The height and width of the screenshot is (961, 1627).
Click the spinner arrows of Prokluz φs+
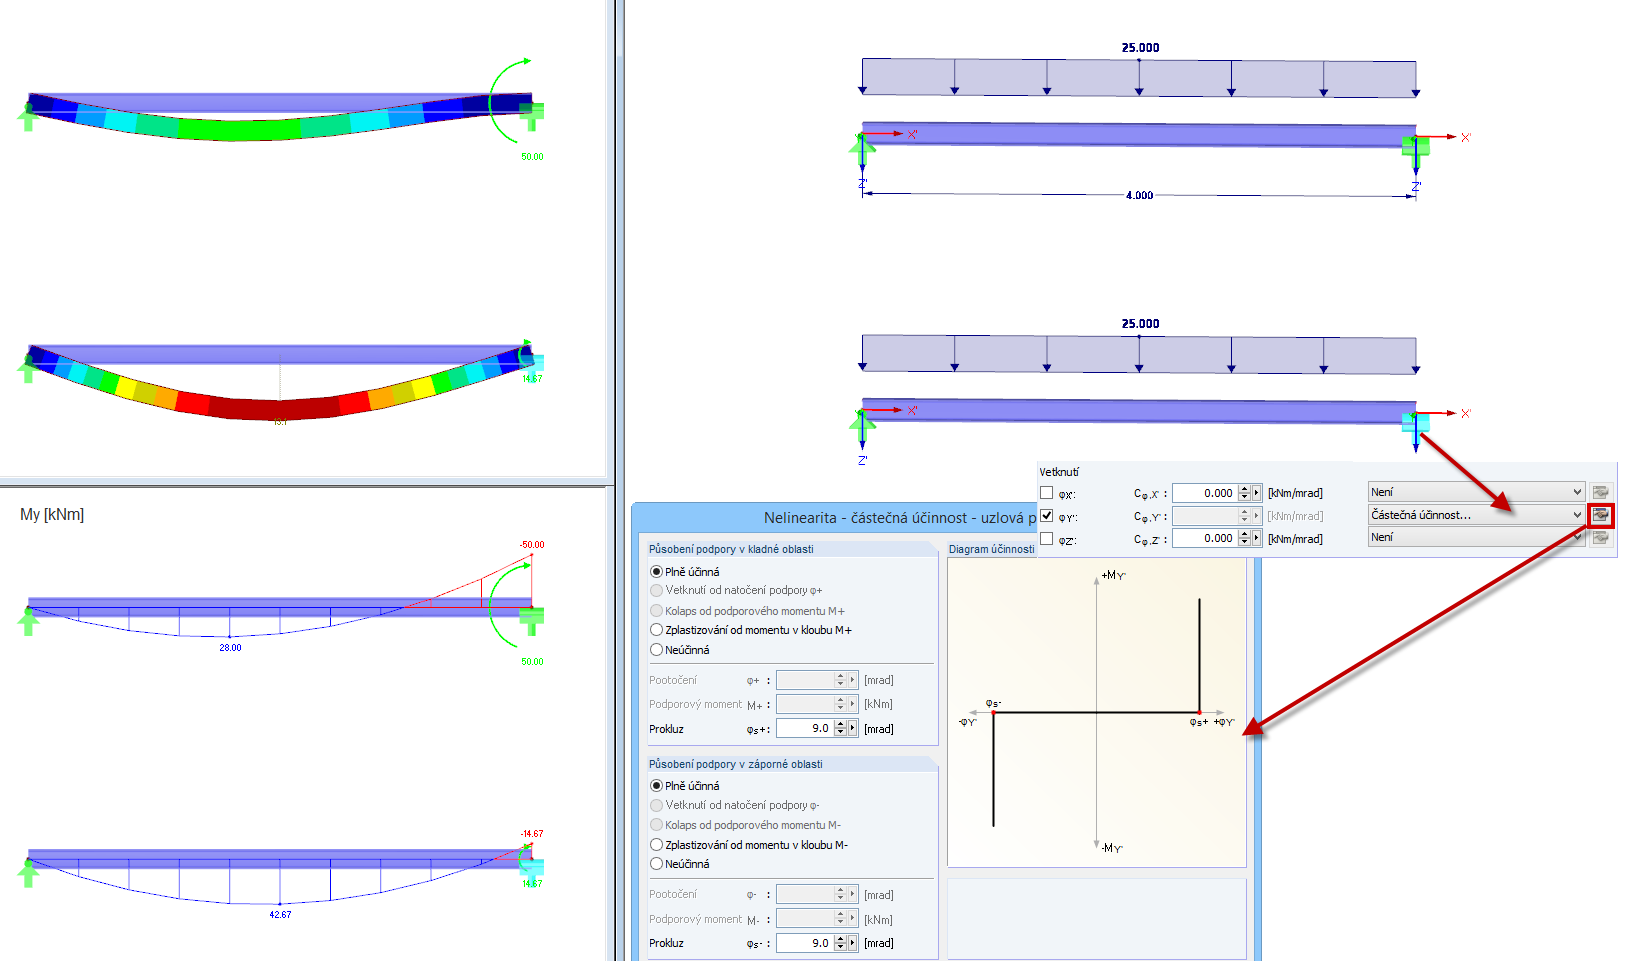tap(841, 729)
